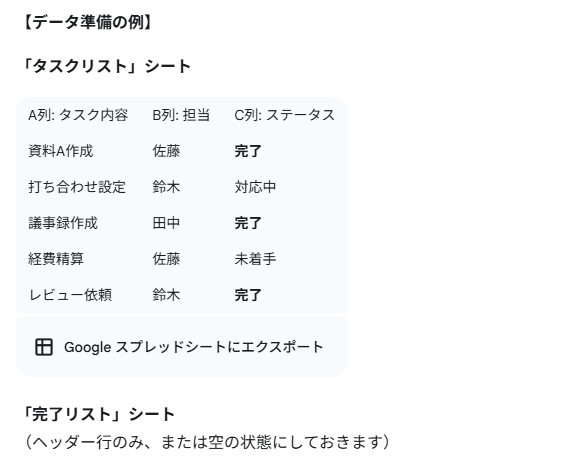Click the 議事録作成 task cell
Viewport: 576px width, 461px height.
pyautogui.click(x=63, y=223)
